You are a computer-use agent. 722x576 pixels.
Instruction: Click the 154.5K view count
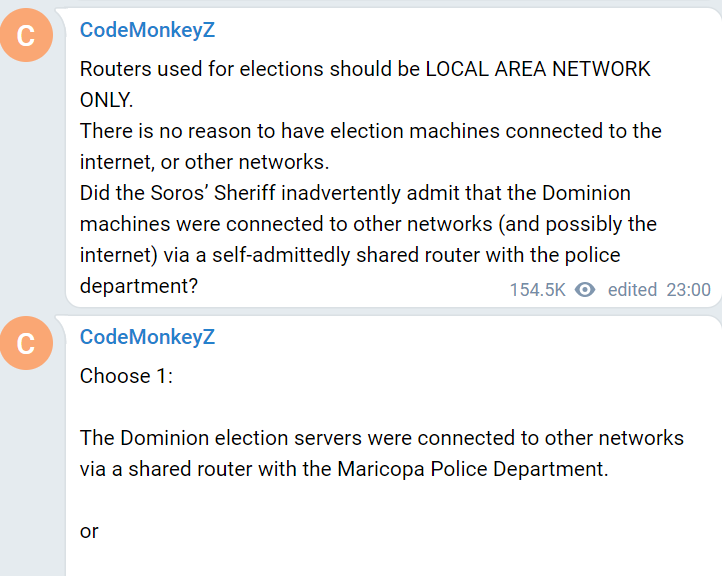[537, 290]
